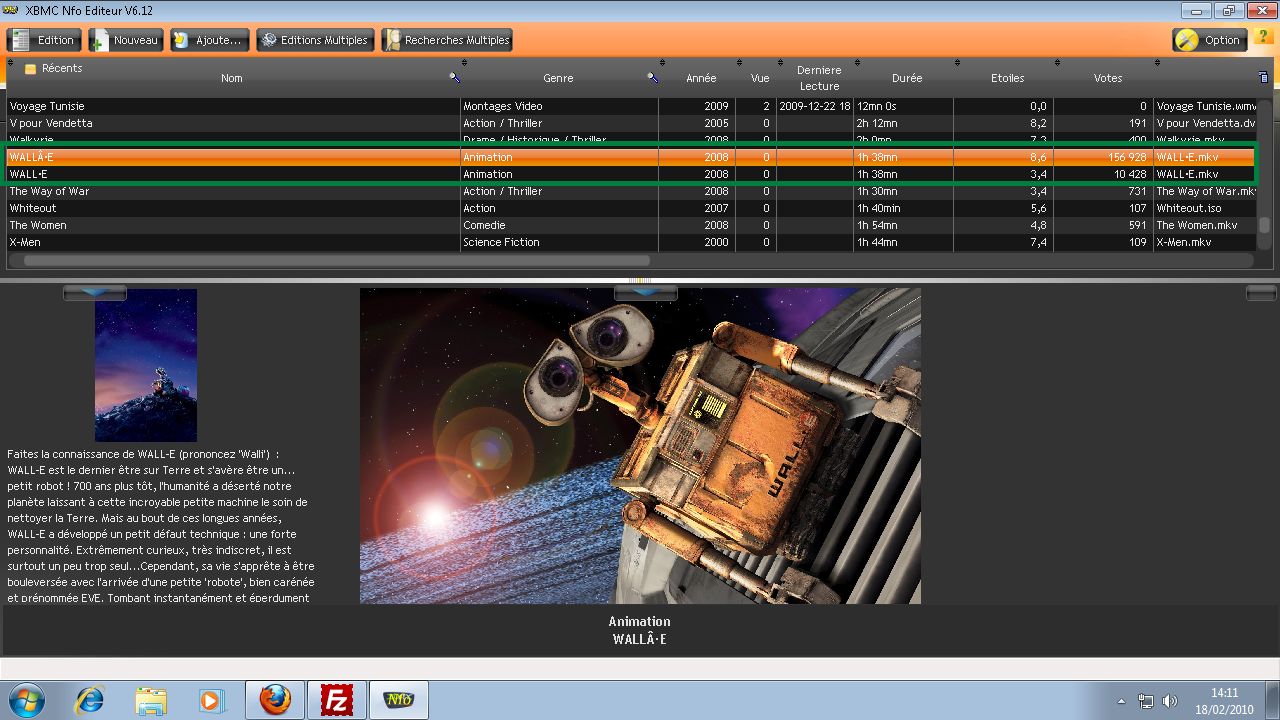Image resolution: width=1280 pixels, height=720 pixels.
Task: Open the network tray icon
Action: (1146, 701)
